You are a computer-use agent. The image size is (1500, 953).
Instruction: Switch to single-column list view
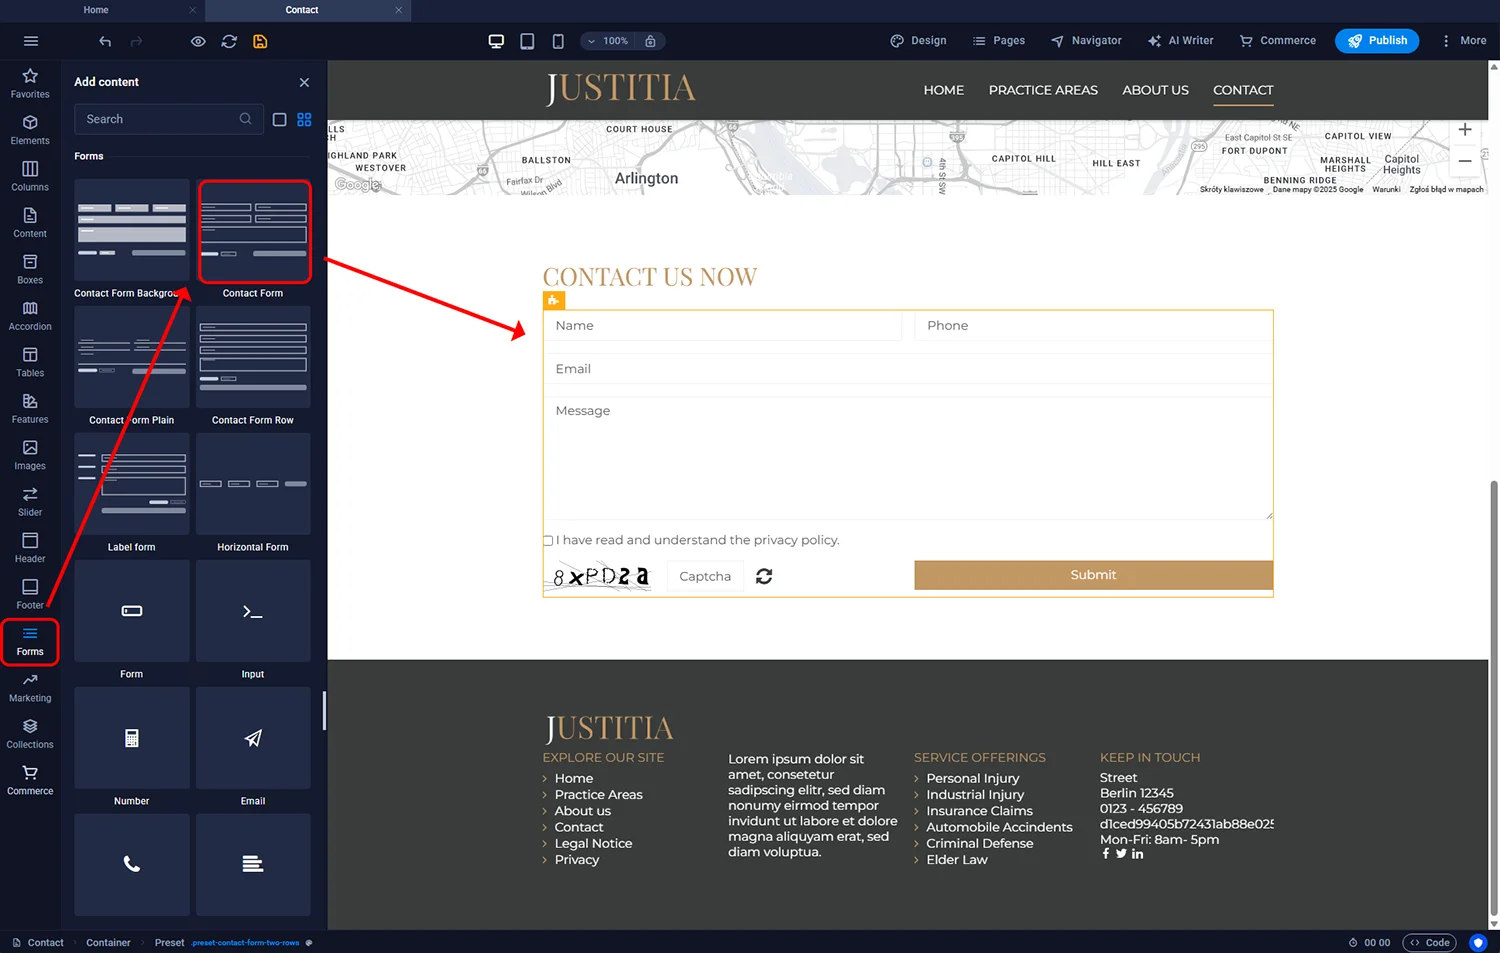tap(280, 120)
